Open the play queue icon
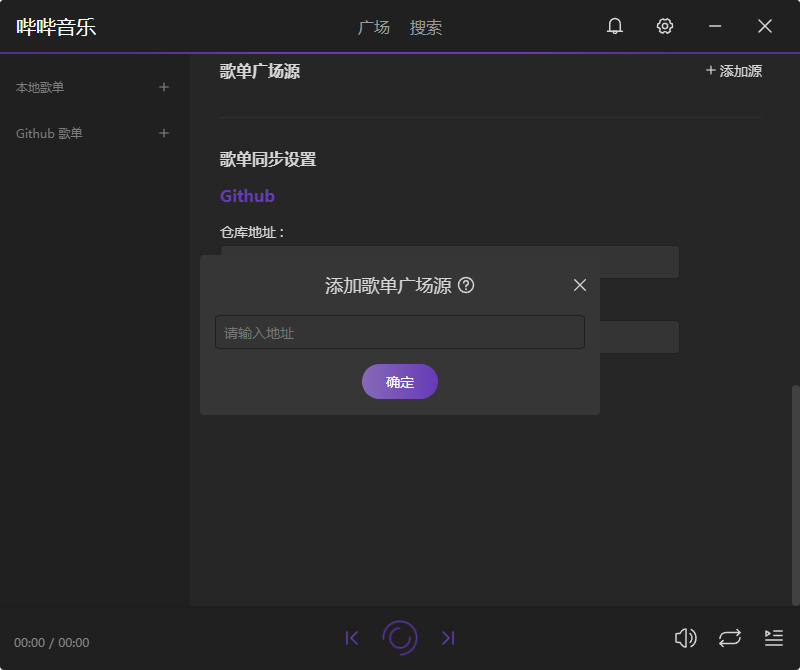 (773, 637)
